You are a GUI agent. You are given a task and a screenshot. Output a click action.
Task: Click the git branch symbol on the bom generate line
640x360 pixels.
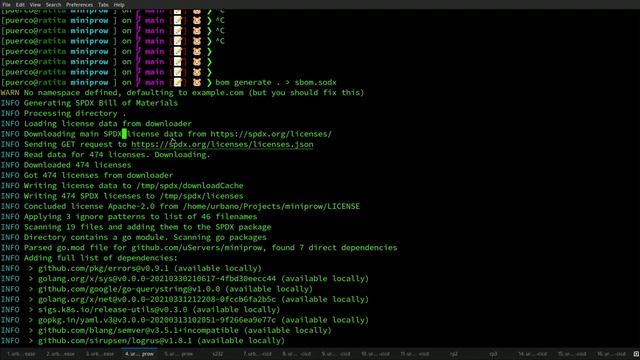pyautogui.click(x=138, y=82)
